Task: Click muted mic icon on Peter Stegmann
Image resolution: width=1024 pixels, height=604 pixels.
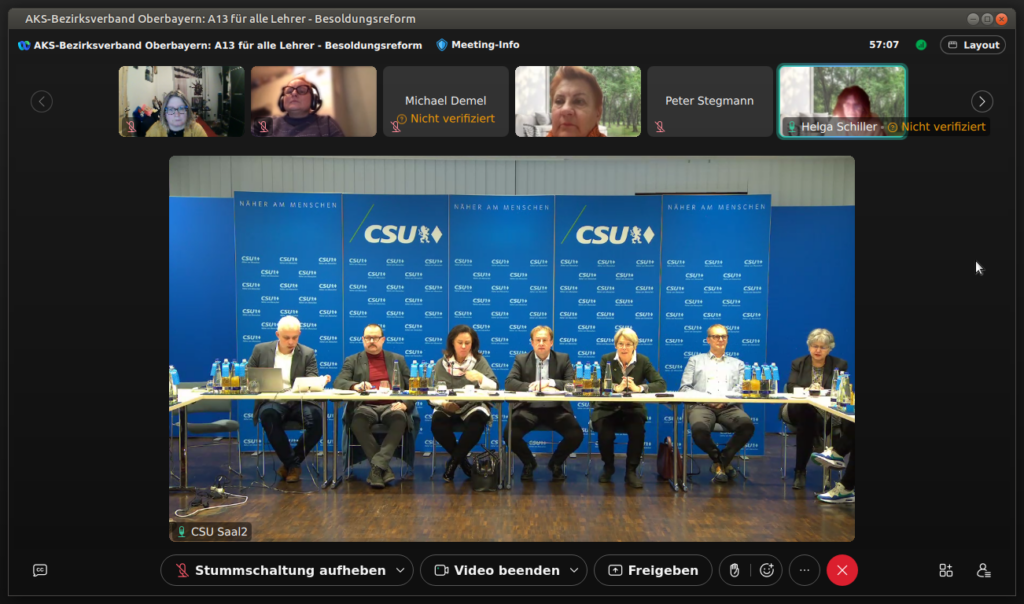Action: pos(660,127)
